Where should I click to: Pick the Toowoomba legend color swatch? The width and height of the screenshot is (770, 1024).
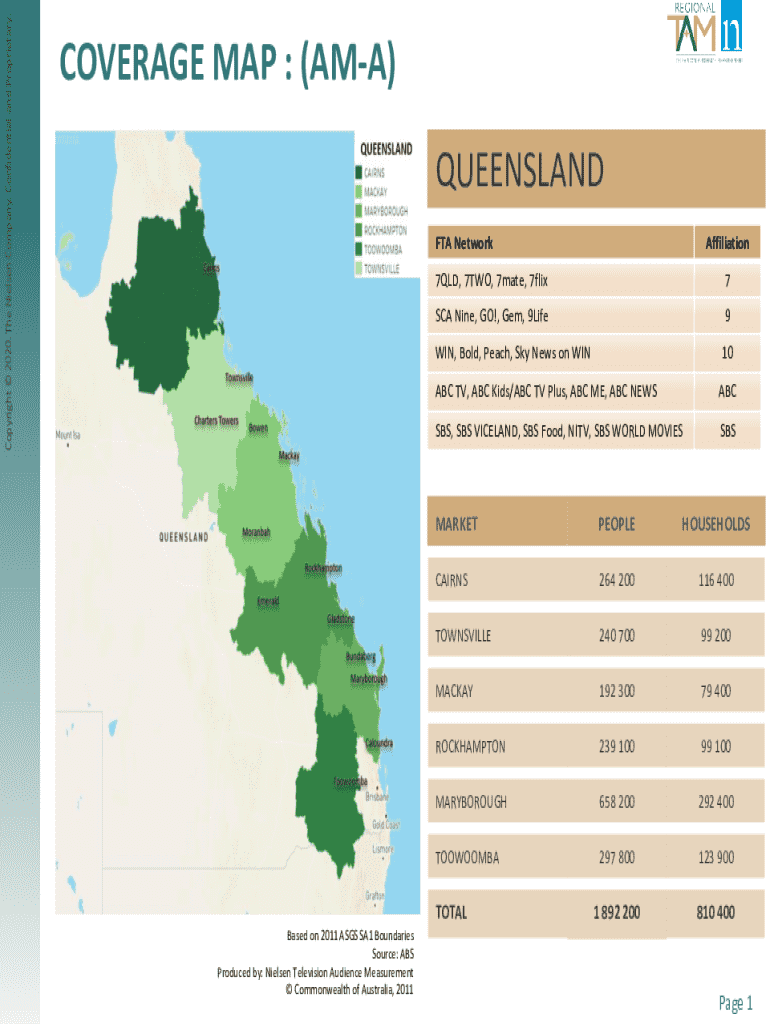(356, 250)
